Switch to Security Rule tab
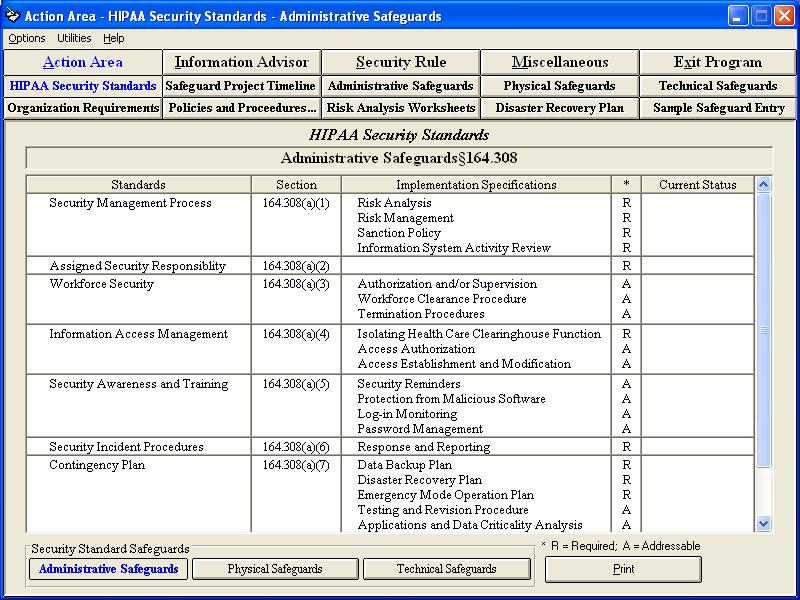The height and width of the screenshot is (600, 800). (x=401, y=62)
